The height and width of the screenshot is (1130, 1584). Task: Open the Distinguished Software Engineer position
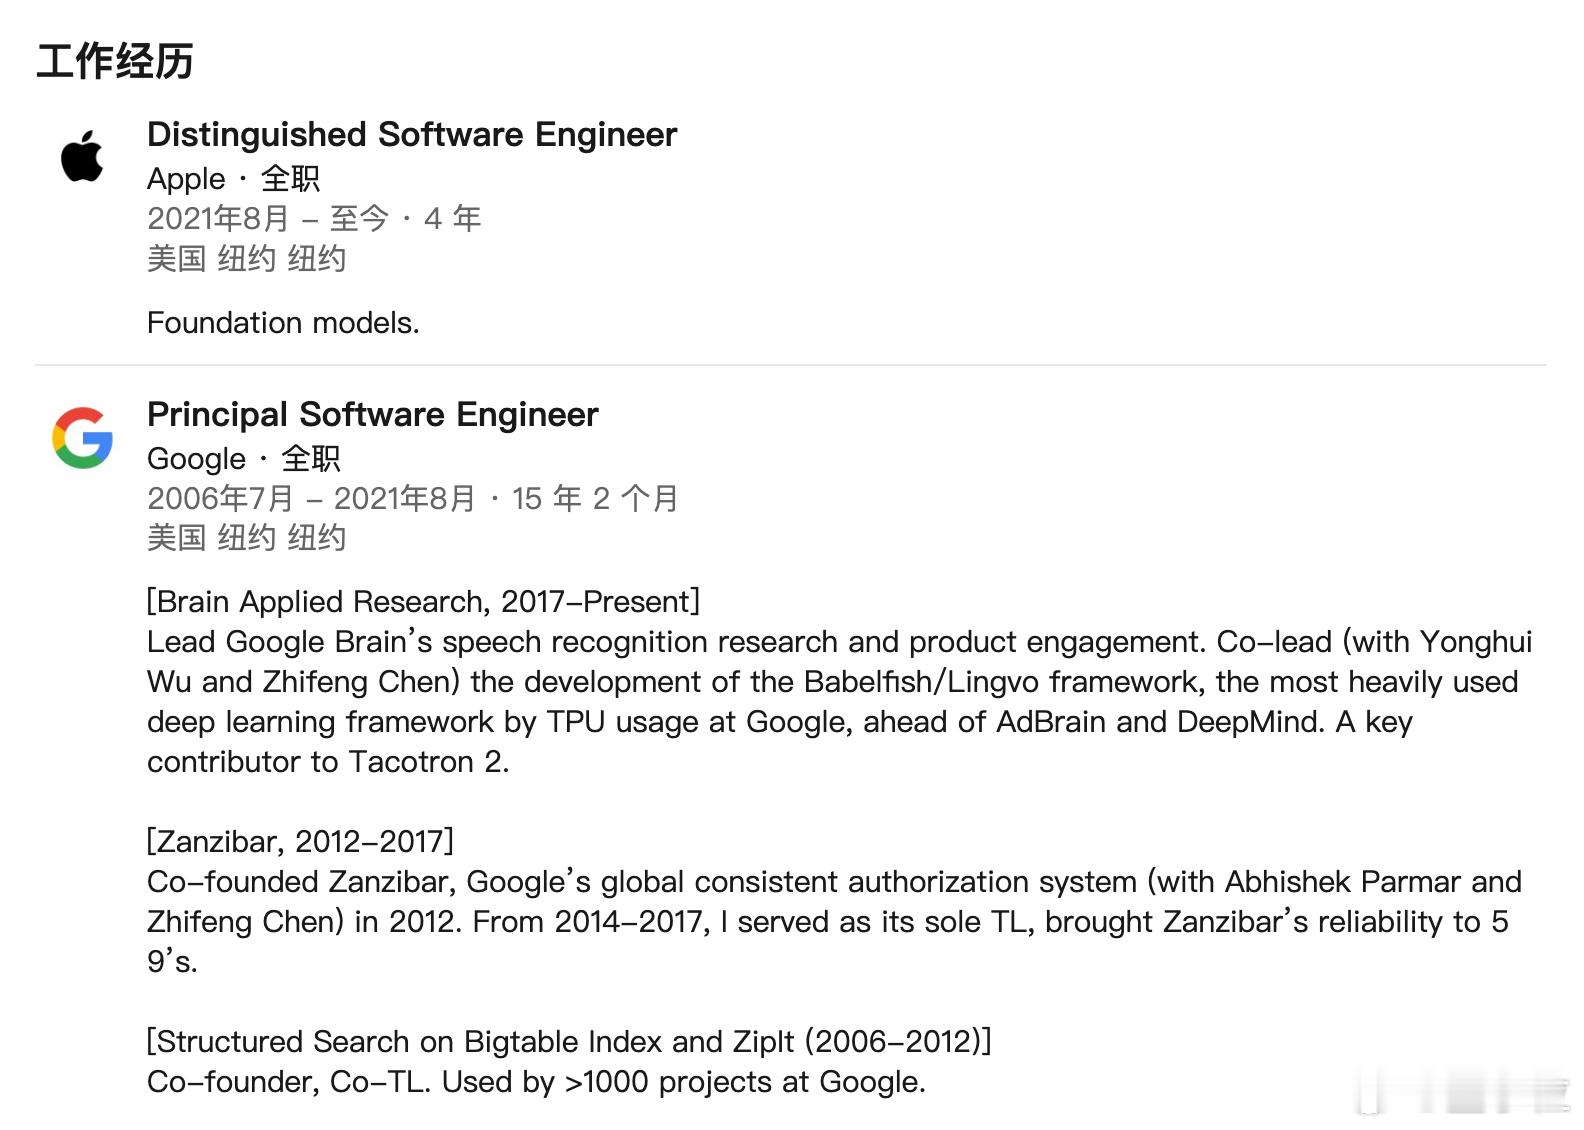click(412, 134)
